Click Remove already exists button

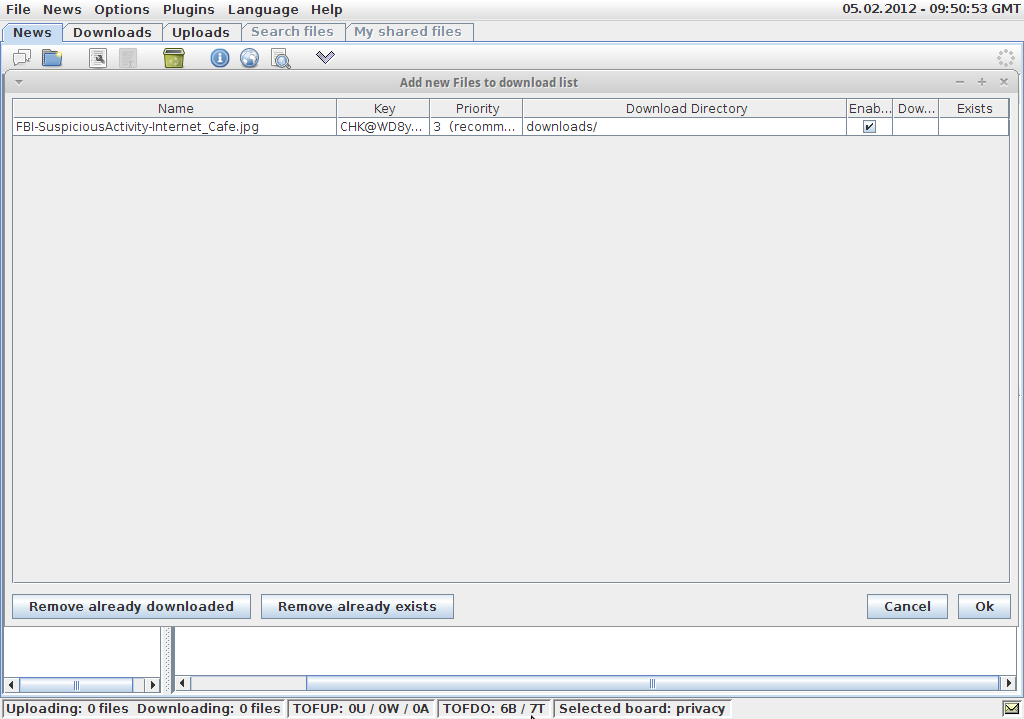357,606
